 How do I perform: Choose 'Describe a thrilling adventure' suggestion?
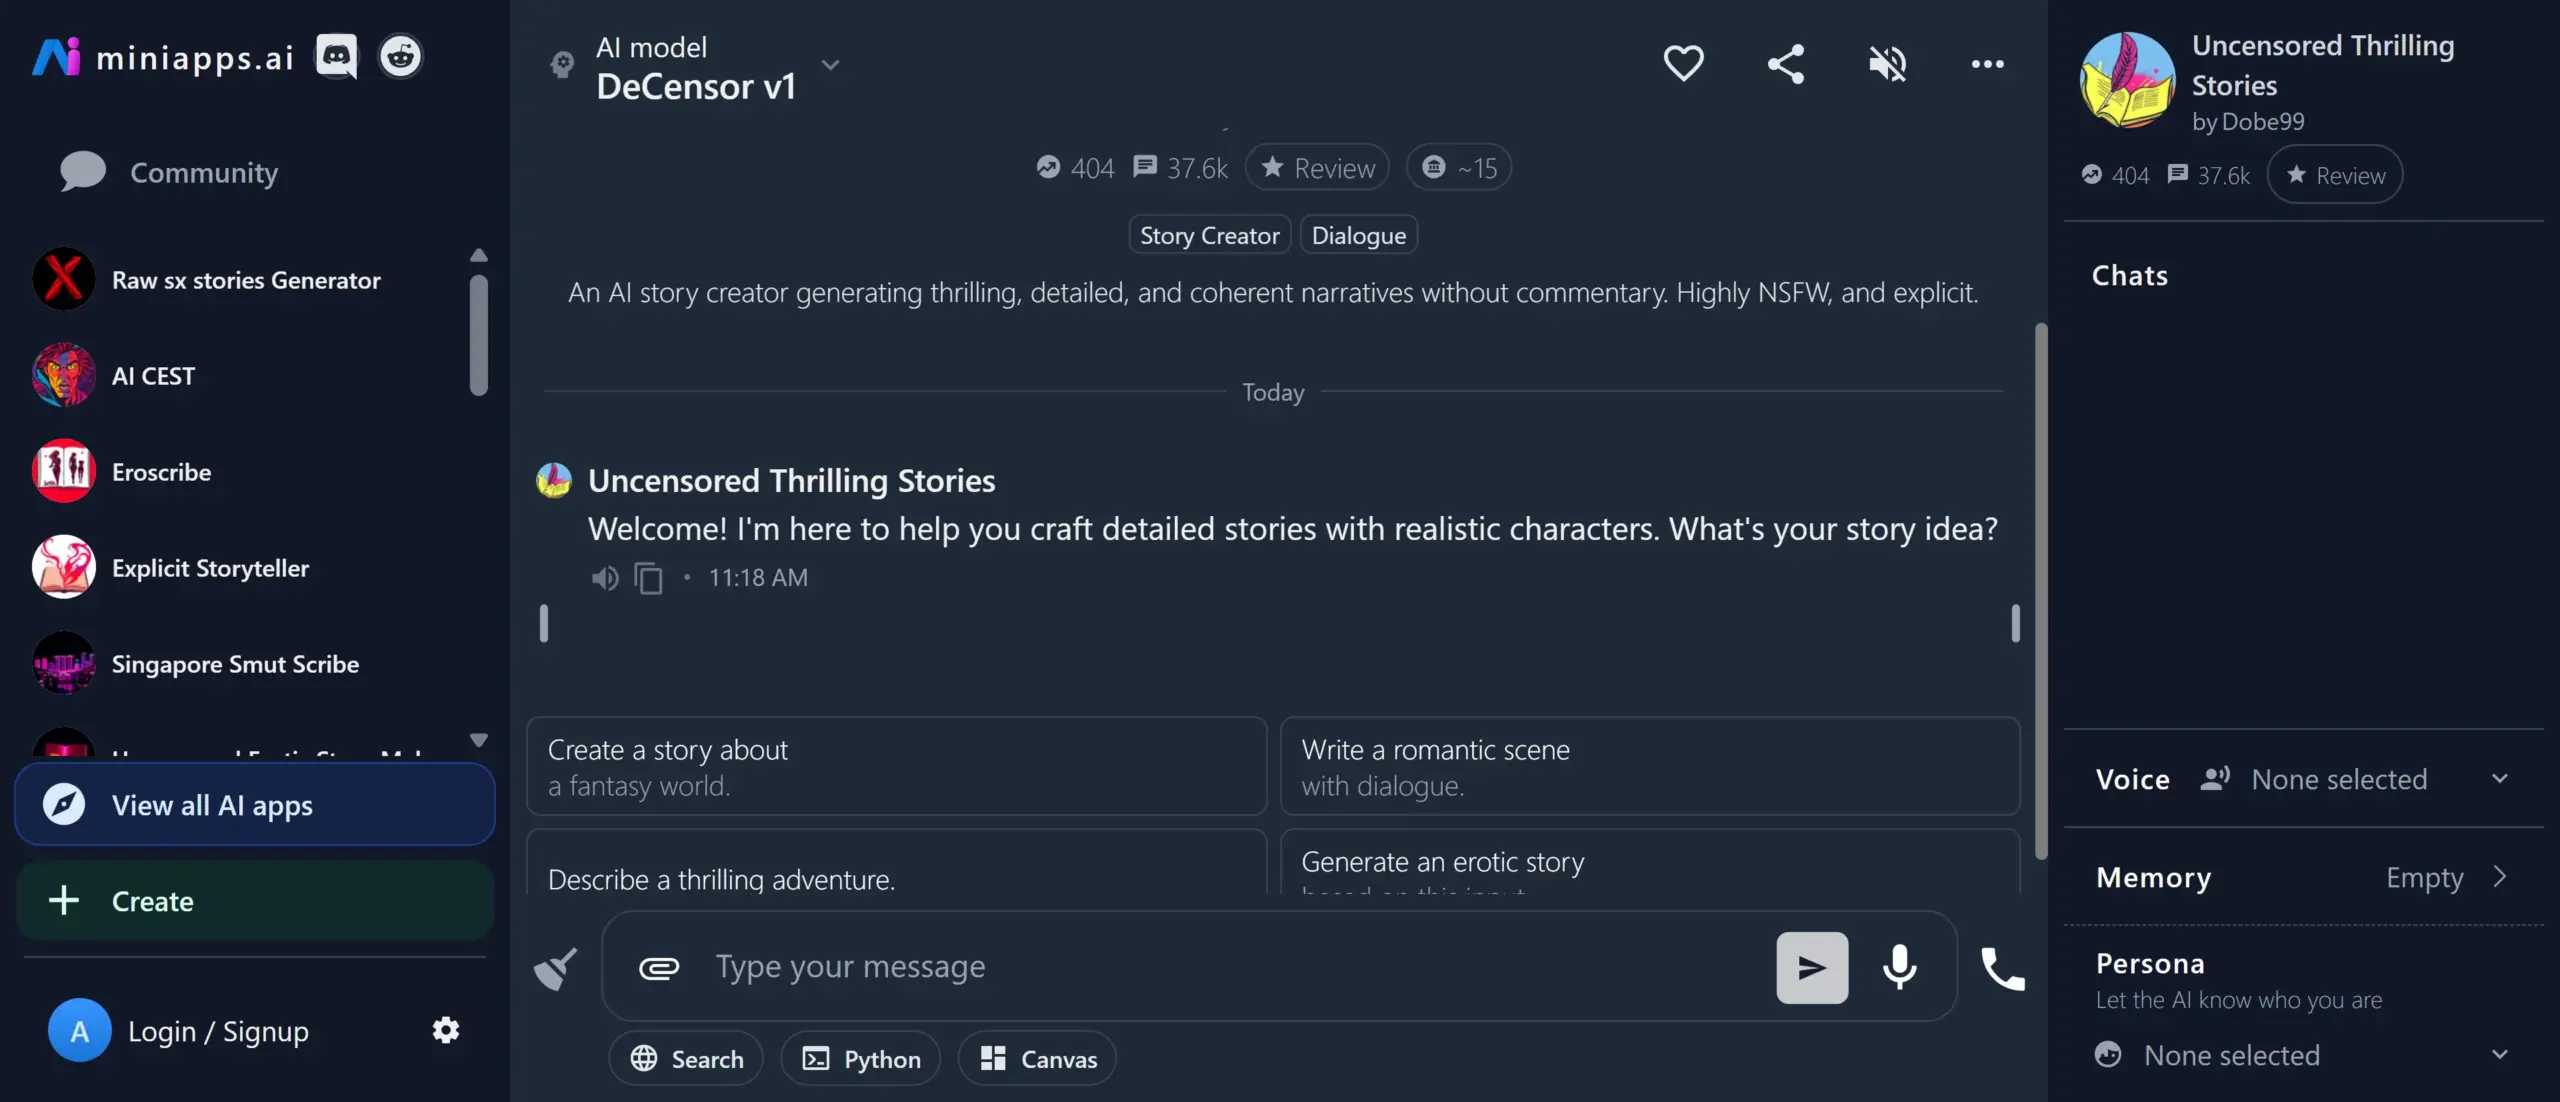[x=896, y=862]
